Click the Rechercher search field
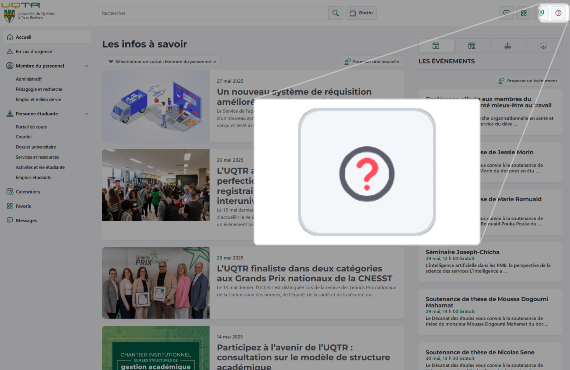The height and width of the screenshot is (370, 570). 213,13
